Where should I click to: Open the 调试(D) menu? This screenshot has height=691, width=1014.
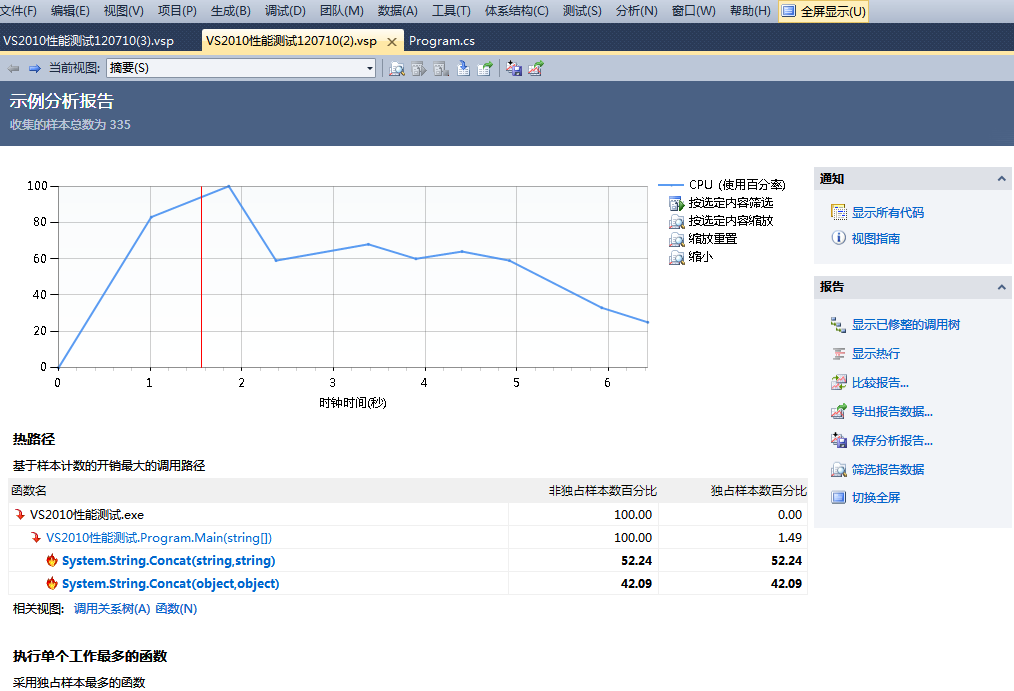(285, 11)
